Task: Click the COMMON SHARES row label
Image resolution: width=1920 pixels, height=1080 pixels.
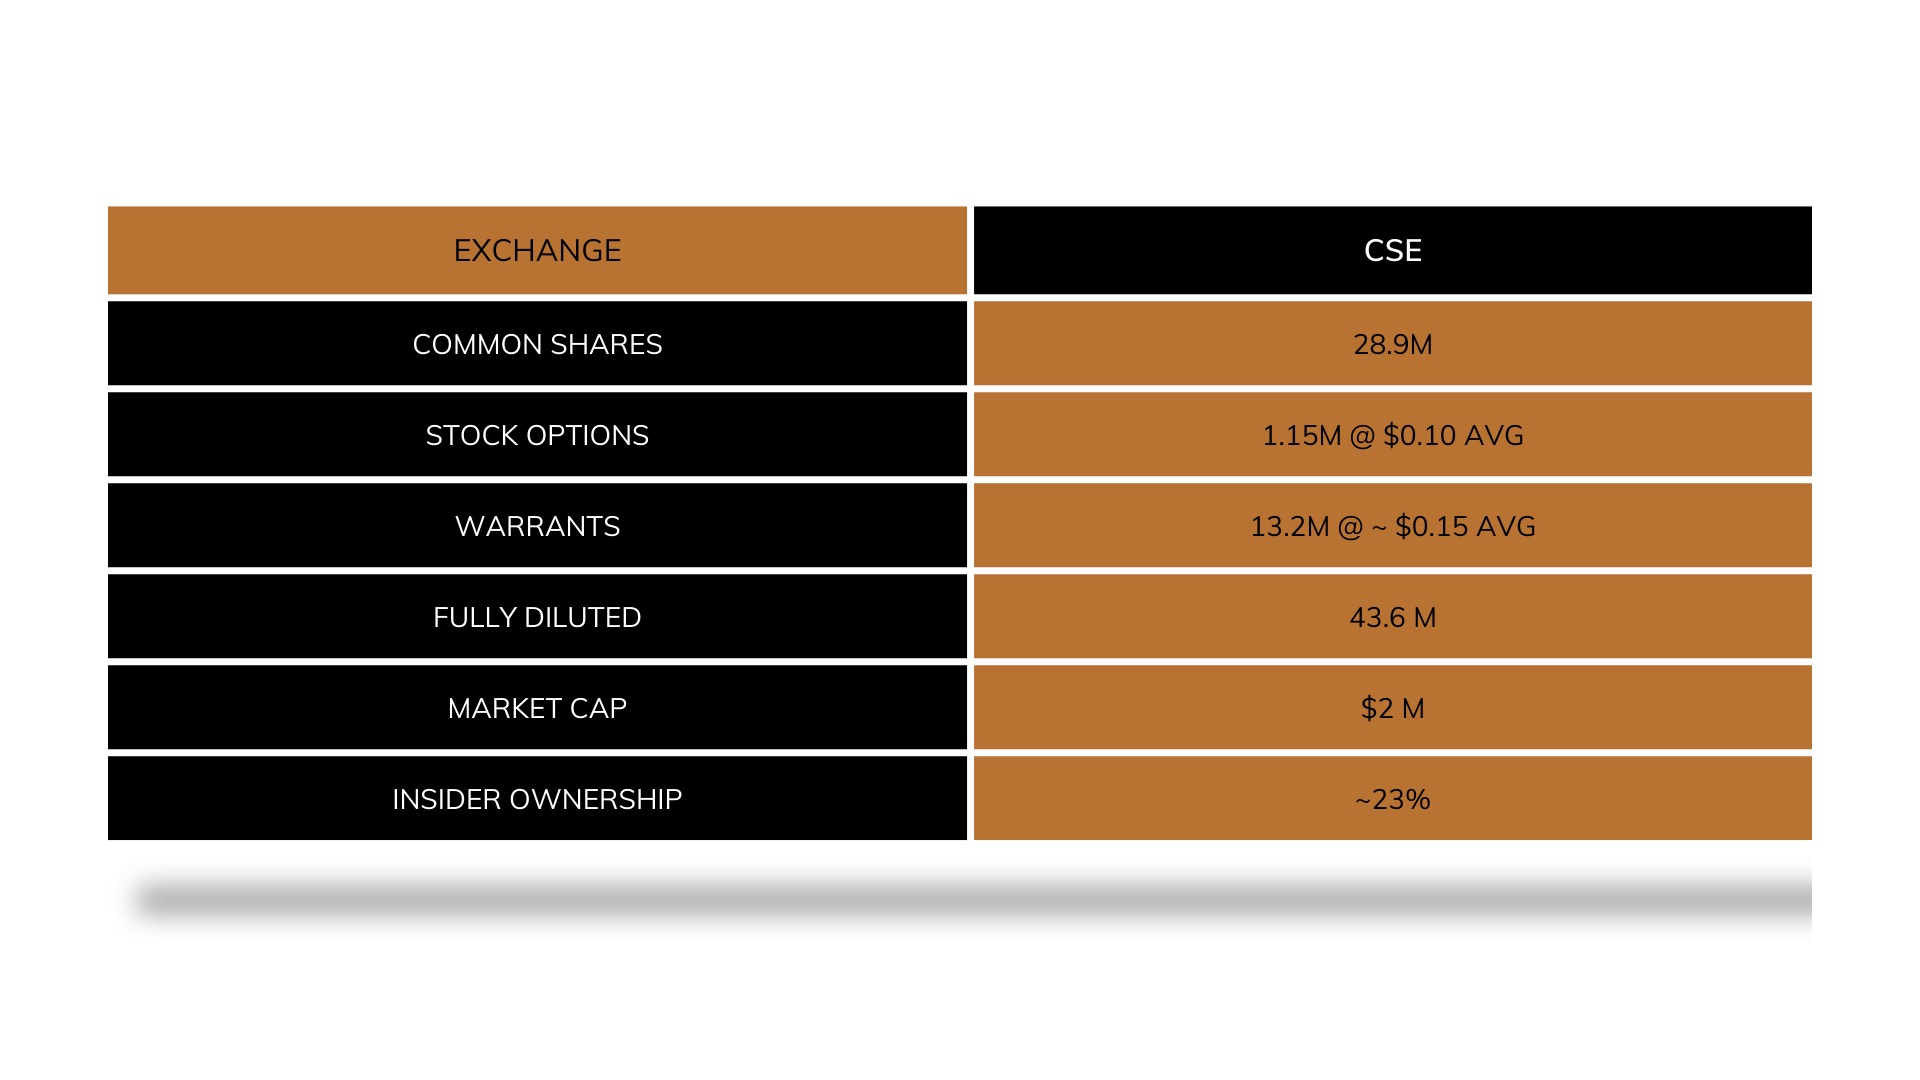Action: 537,344
